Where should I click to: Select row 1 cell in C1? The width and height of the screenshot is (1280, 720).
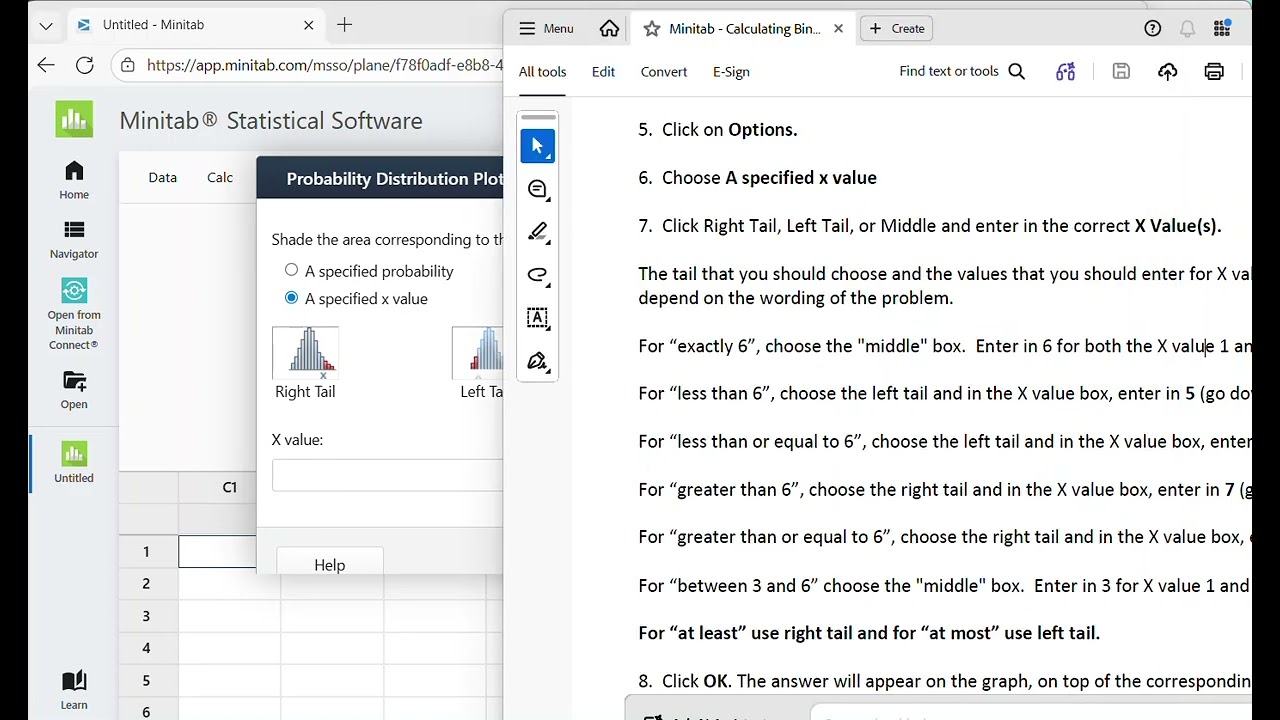[x=217, y=551]
